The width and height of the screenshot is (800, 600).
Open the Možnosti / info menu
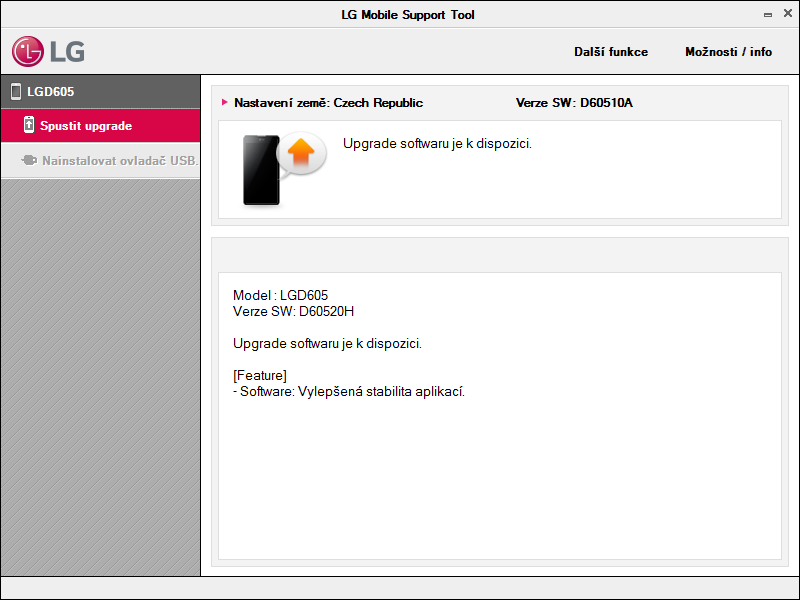tap(728, 52)
